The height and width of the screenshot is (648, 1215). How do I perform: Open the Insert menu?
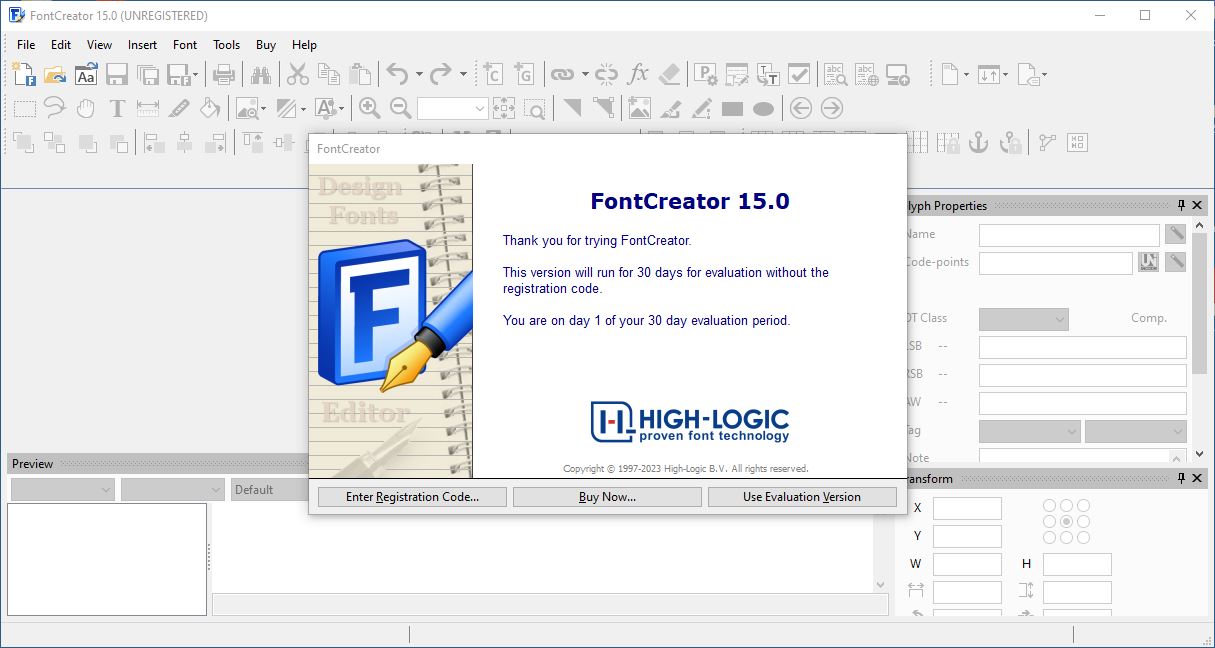tap(142, 45)
